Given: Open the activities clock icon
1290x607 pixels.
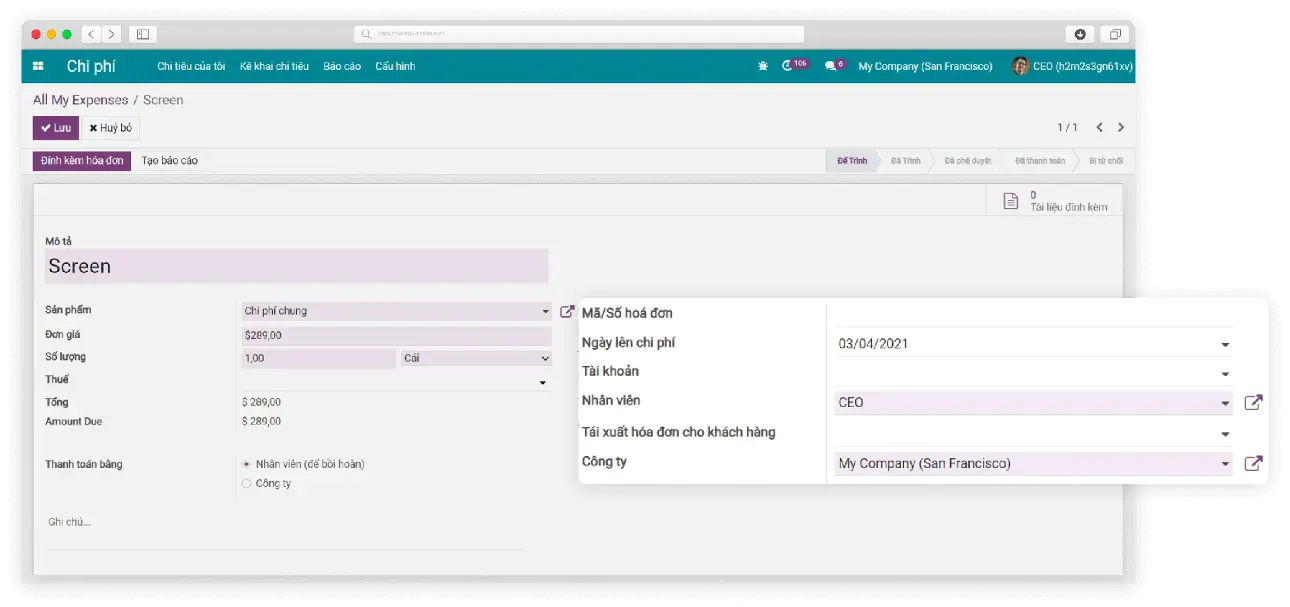Looking at the screenshot, I should point(788,66).
